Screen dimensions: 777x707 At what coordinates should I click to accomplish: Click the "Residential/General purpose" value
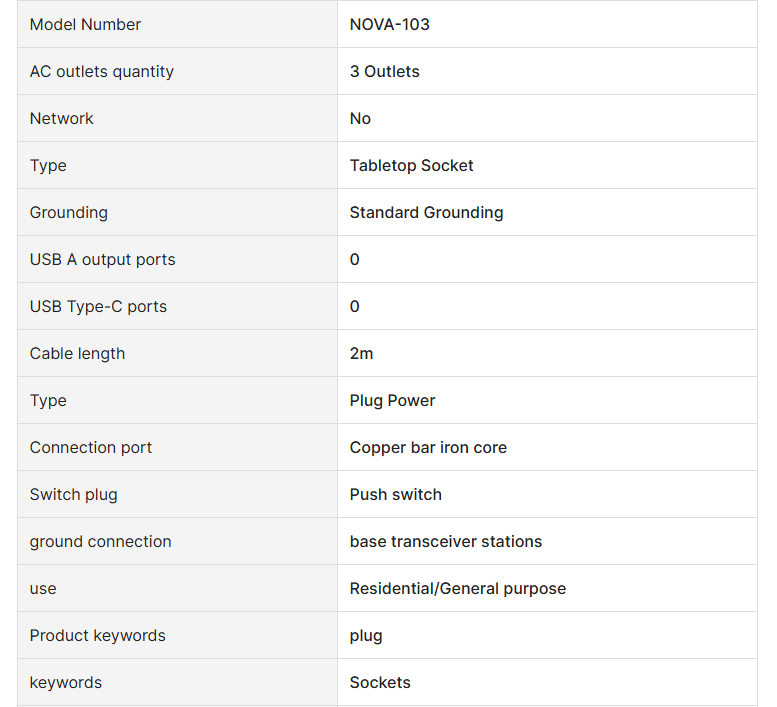coord(458,588)
